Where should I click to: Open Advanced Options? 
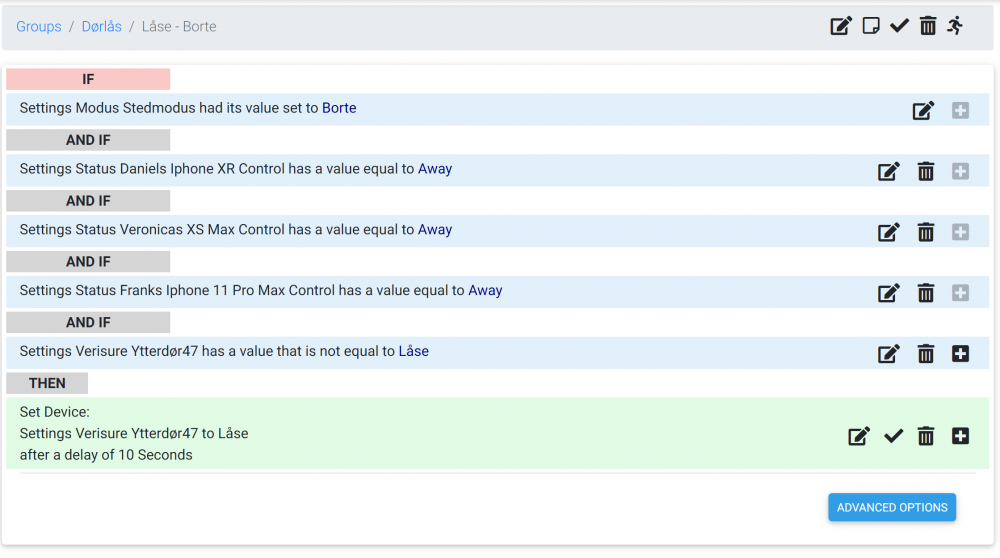(891, 507)
